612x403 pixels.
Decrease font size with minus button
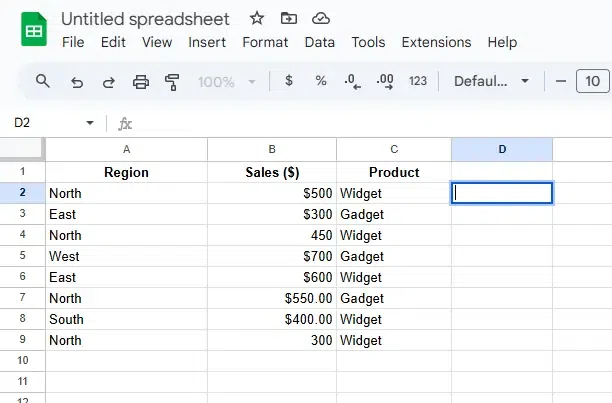coord(560,81)
